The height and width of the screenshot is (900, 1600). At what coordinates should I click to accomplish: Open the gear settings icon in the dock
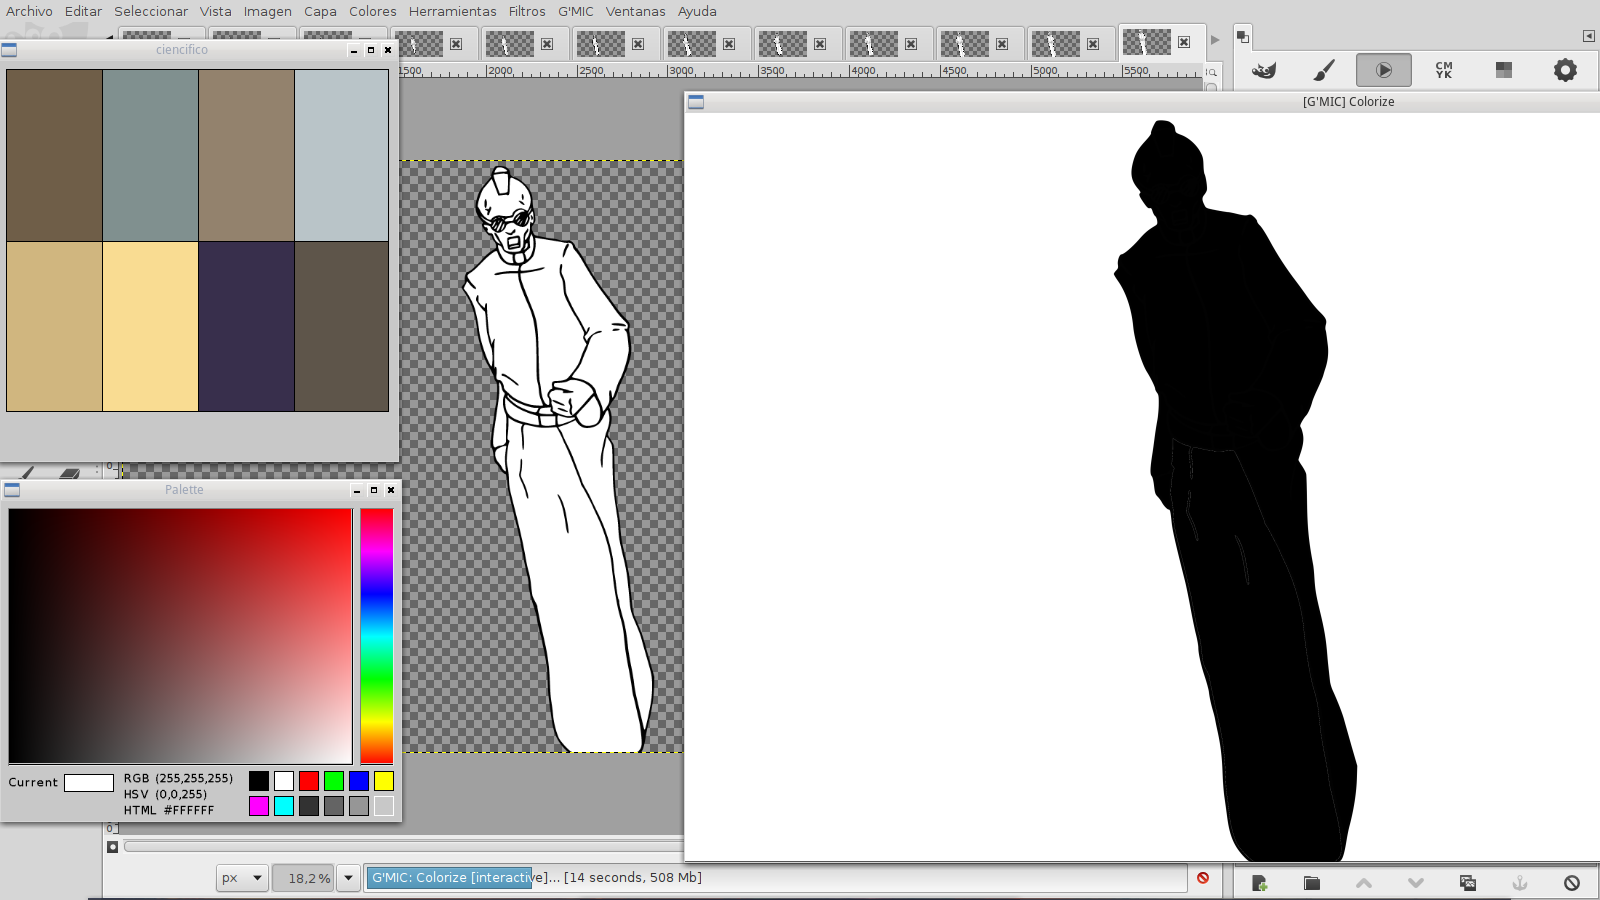tap(1565, 70)
